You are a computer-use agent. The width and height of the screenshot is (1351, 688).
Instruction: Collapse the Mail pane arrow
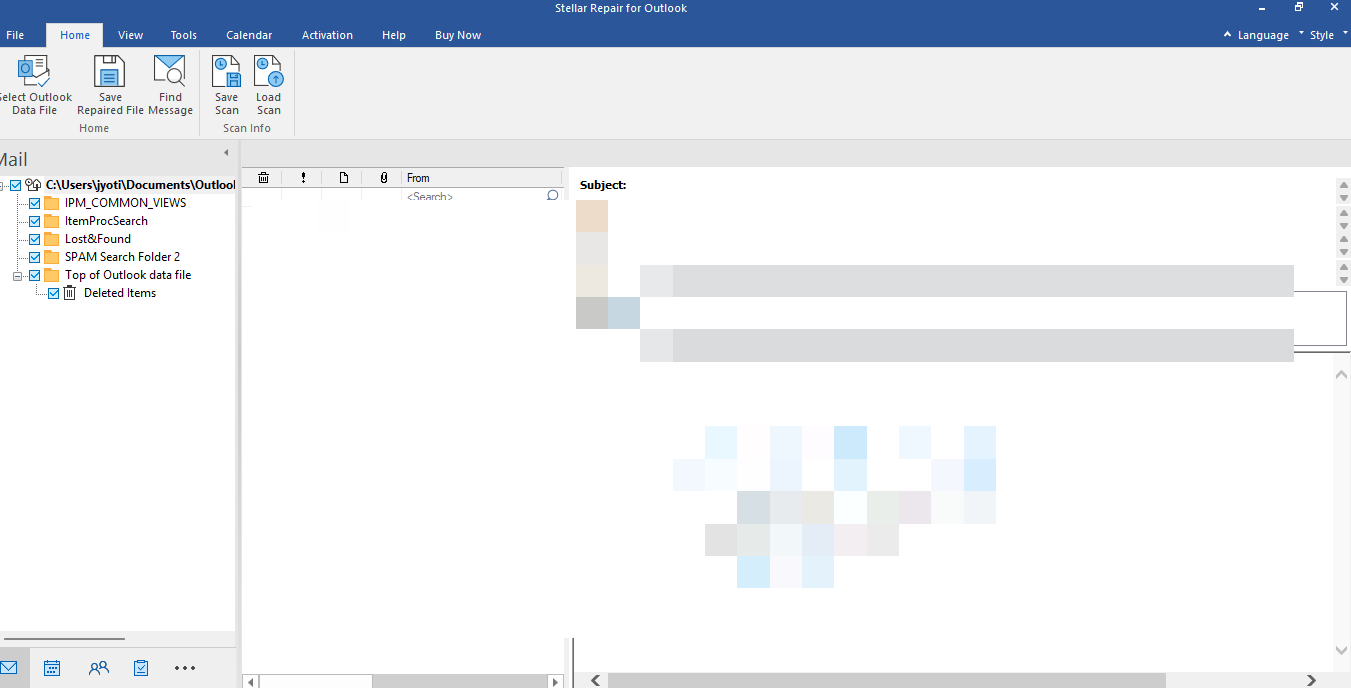tap(226, 153)
